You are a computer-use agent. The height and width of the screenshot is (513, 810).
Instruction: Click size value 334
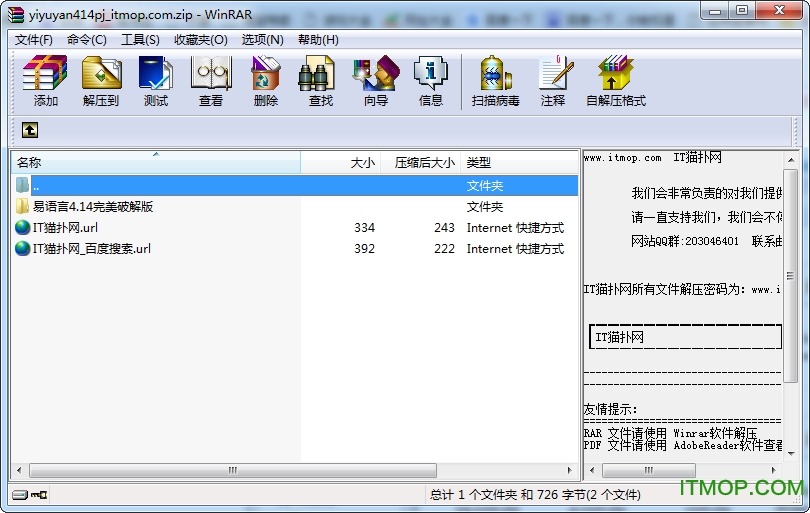(364, 228)
